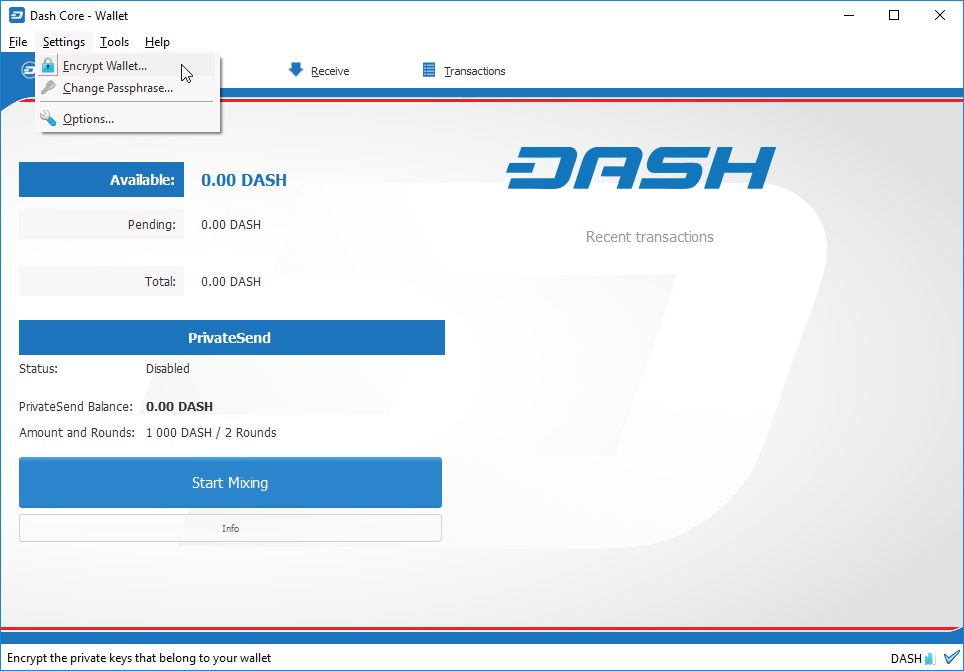Click the Pending 0.00 DASH value

point(231,224)
